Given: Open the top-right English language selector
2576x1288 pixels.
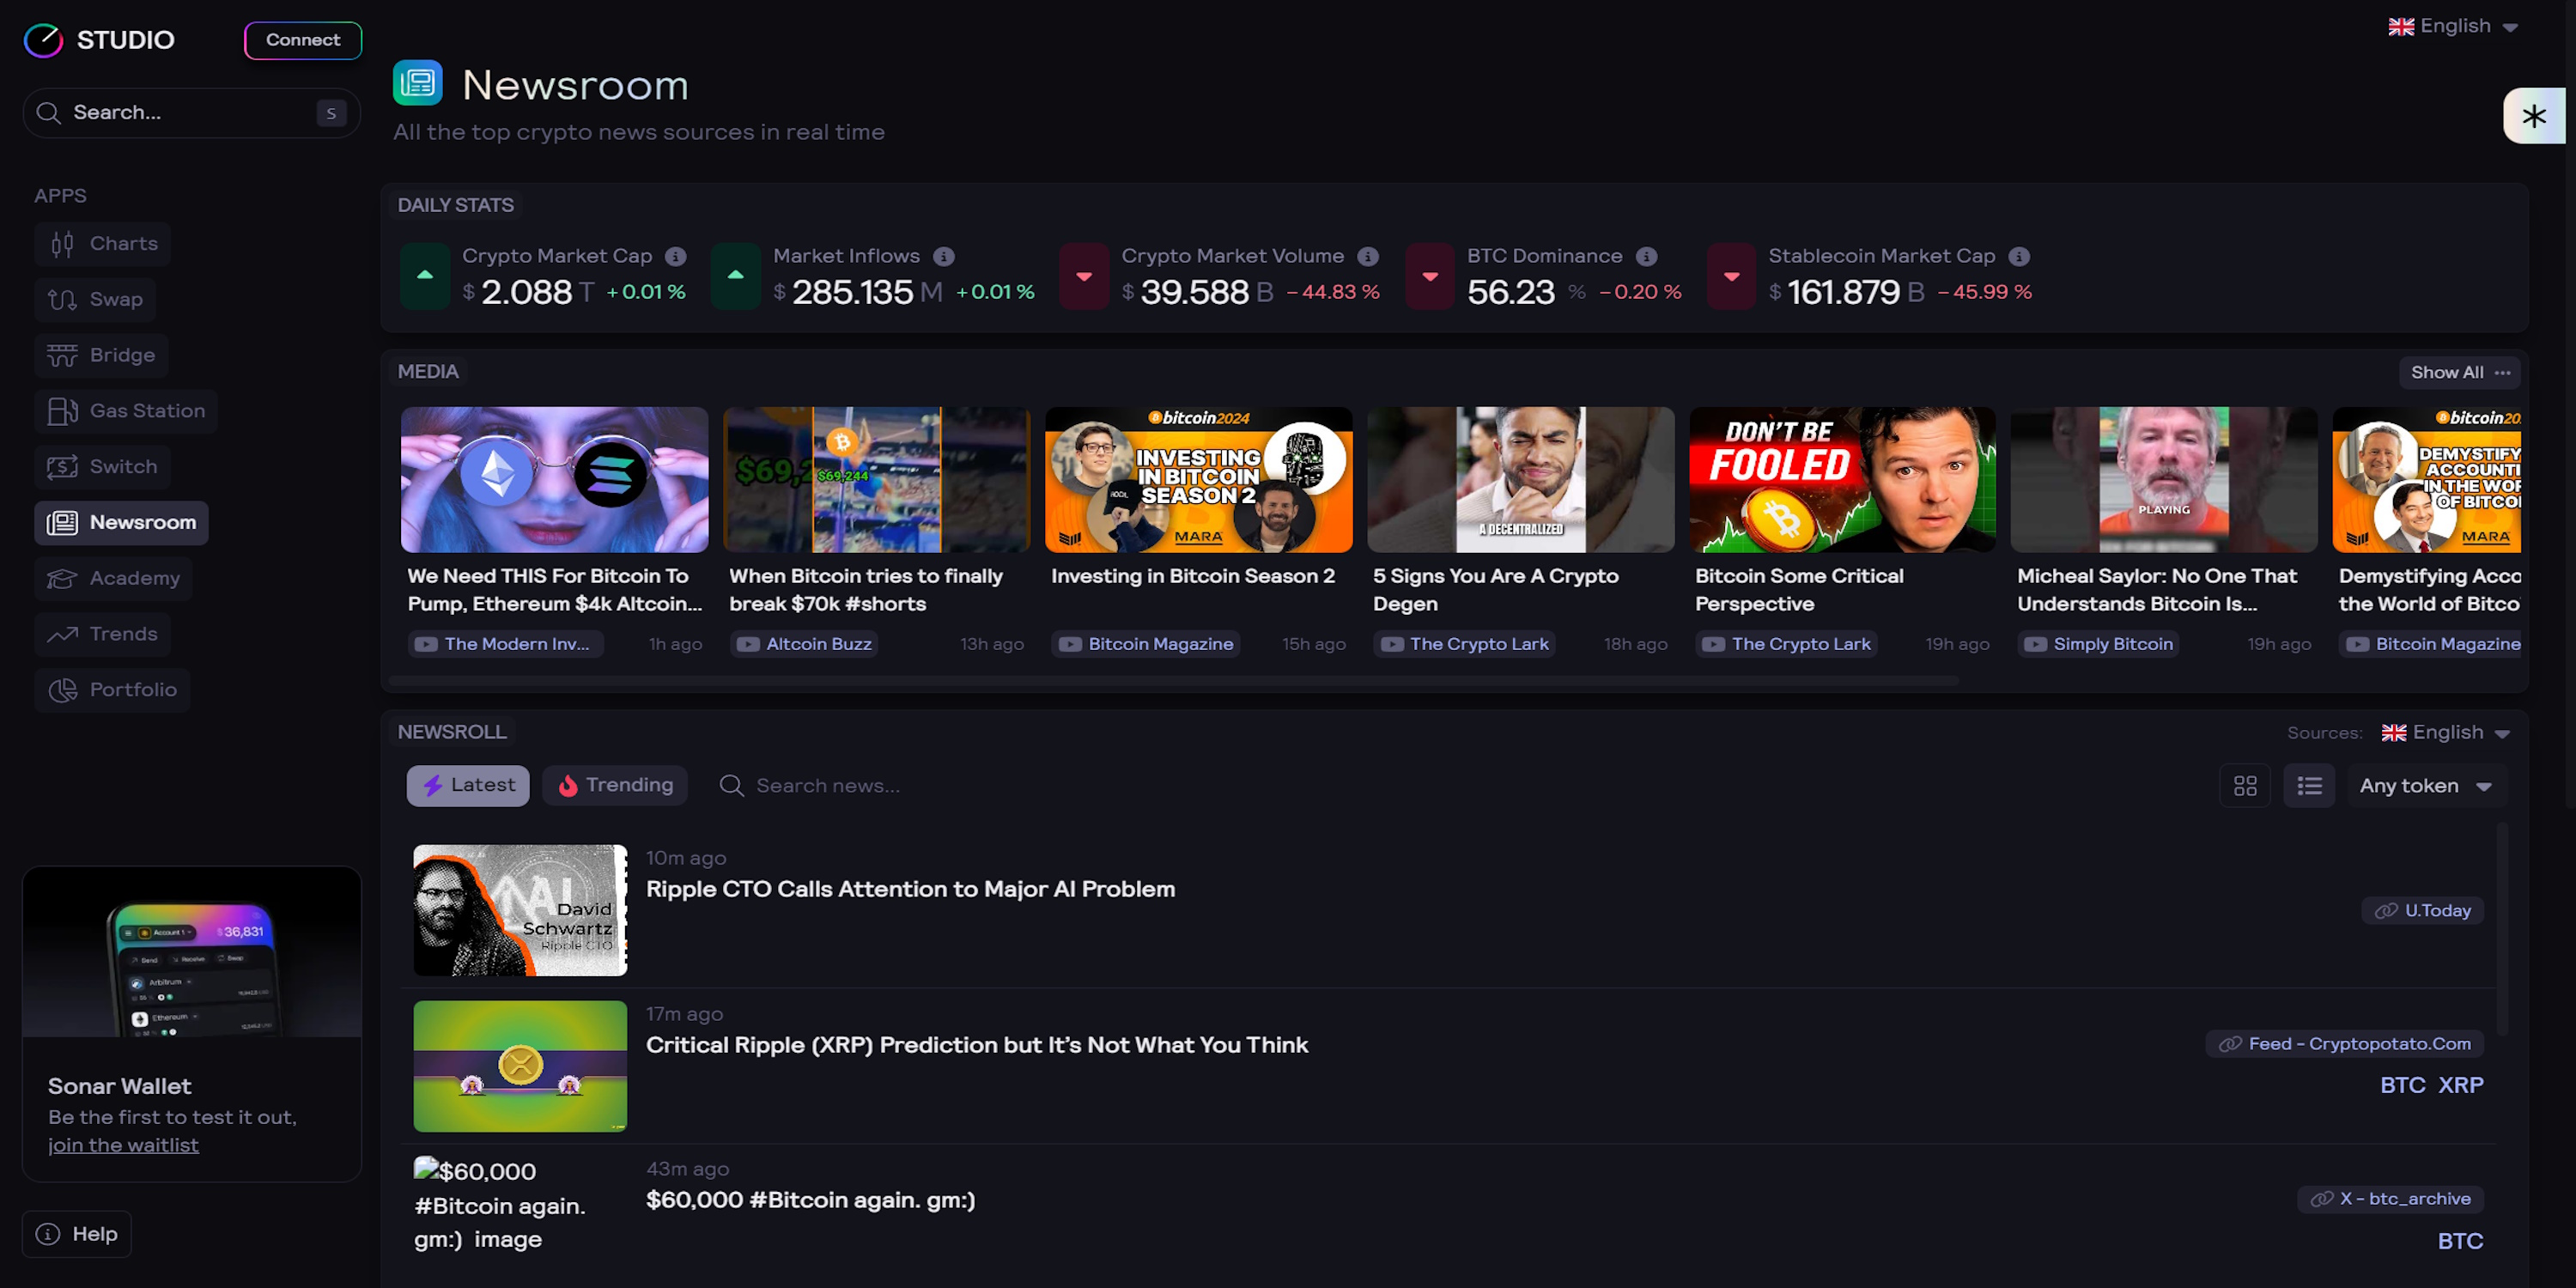Looking at the screenshot, I should [x=2453, y=27].
